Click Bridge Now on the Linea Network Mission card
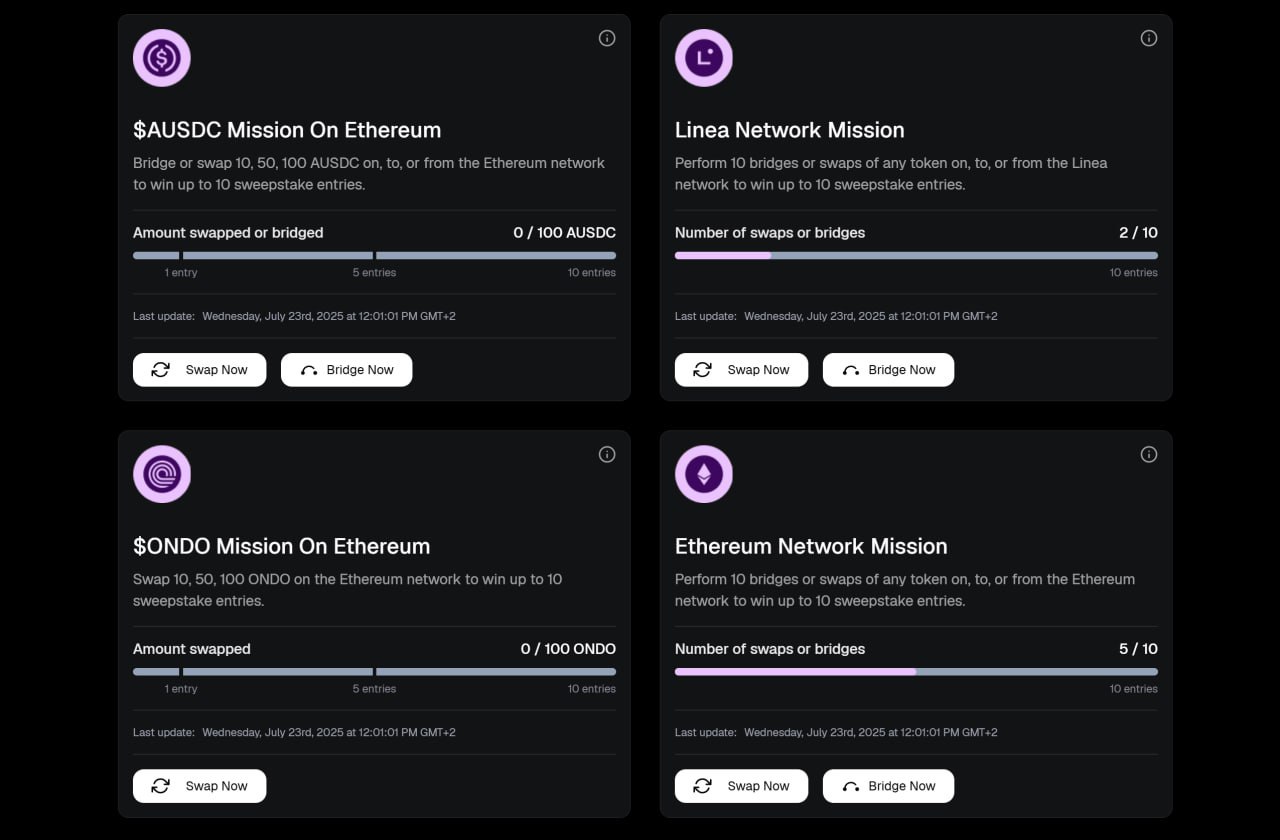1280x840 pixels. pos(889,370)
